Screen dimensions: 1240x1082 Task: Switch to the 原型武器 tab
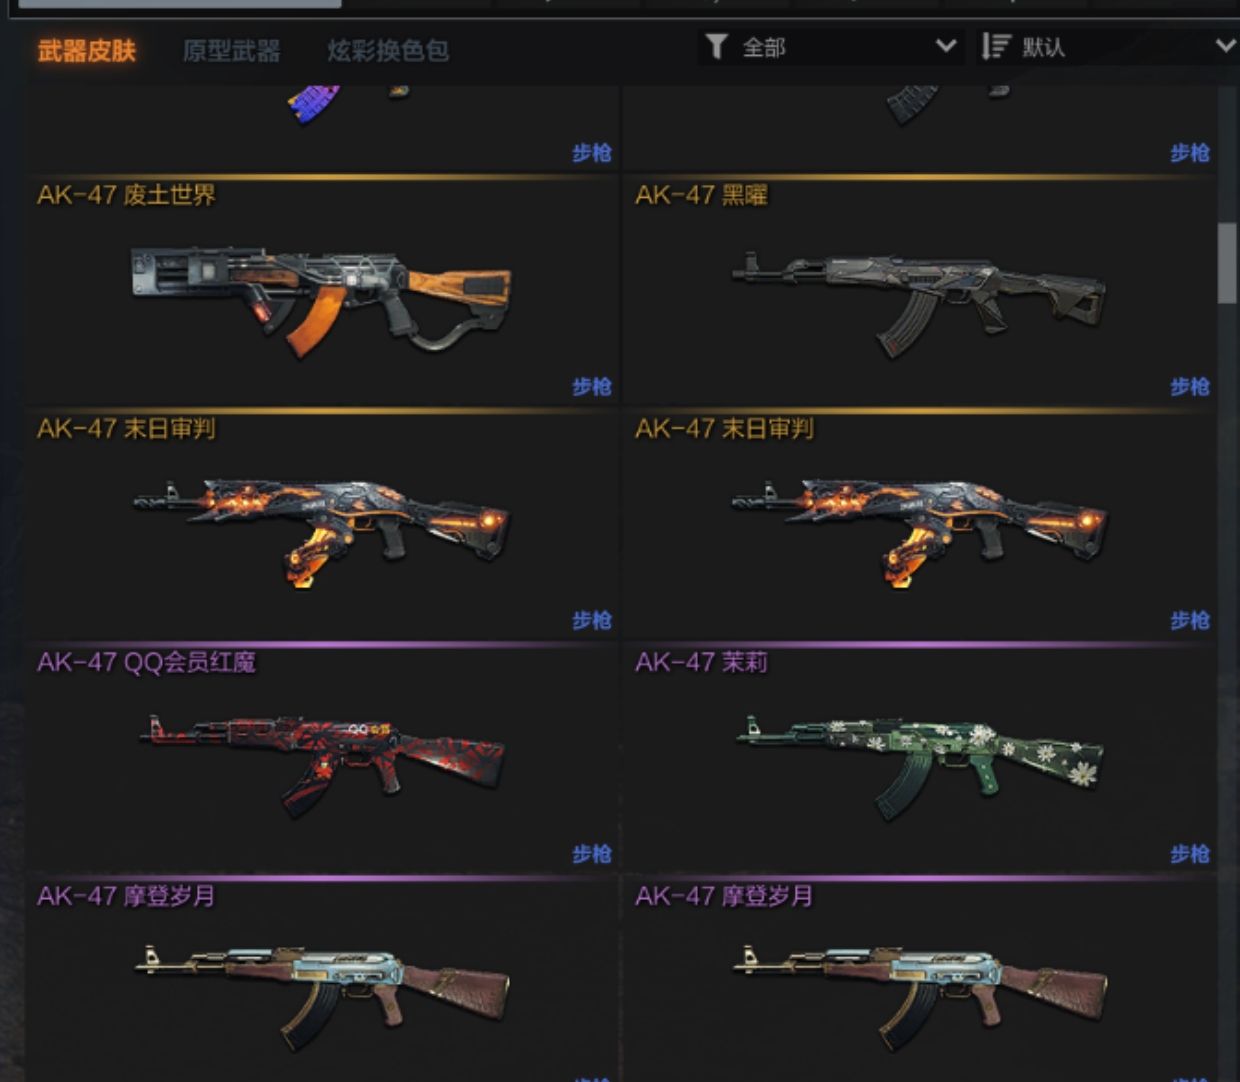231,50
